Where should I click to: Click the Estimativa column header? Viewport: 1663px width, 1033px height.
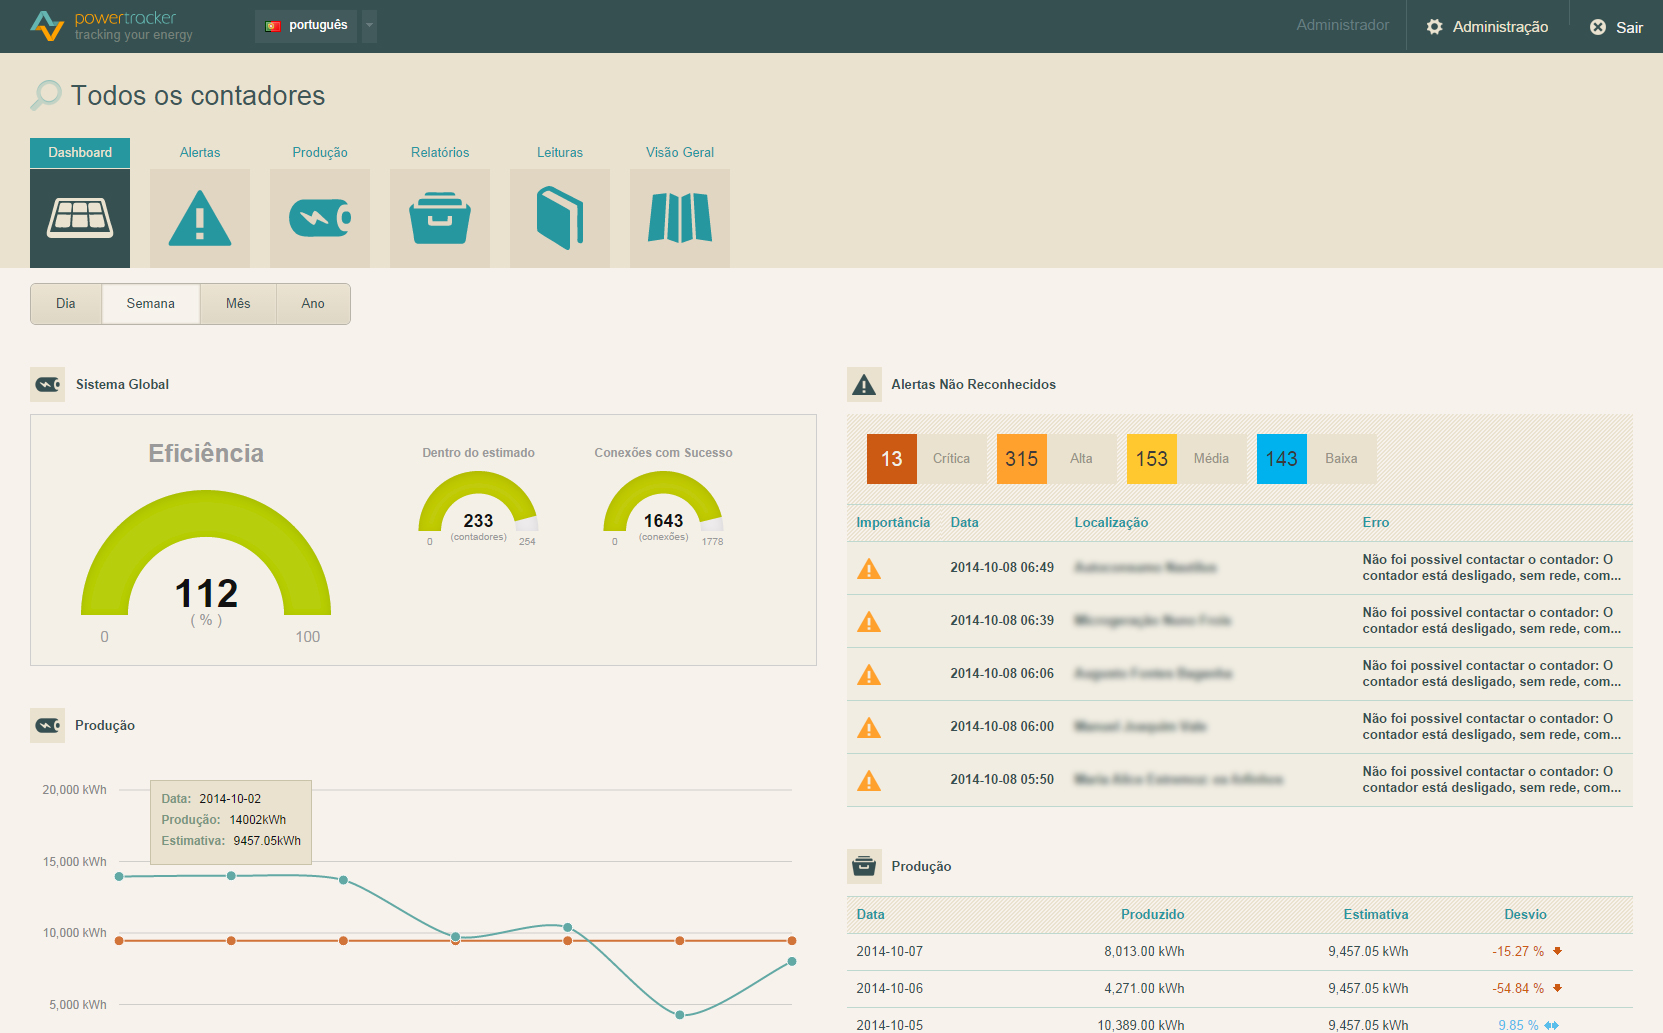coord(1376,914)
